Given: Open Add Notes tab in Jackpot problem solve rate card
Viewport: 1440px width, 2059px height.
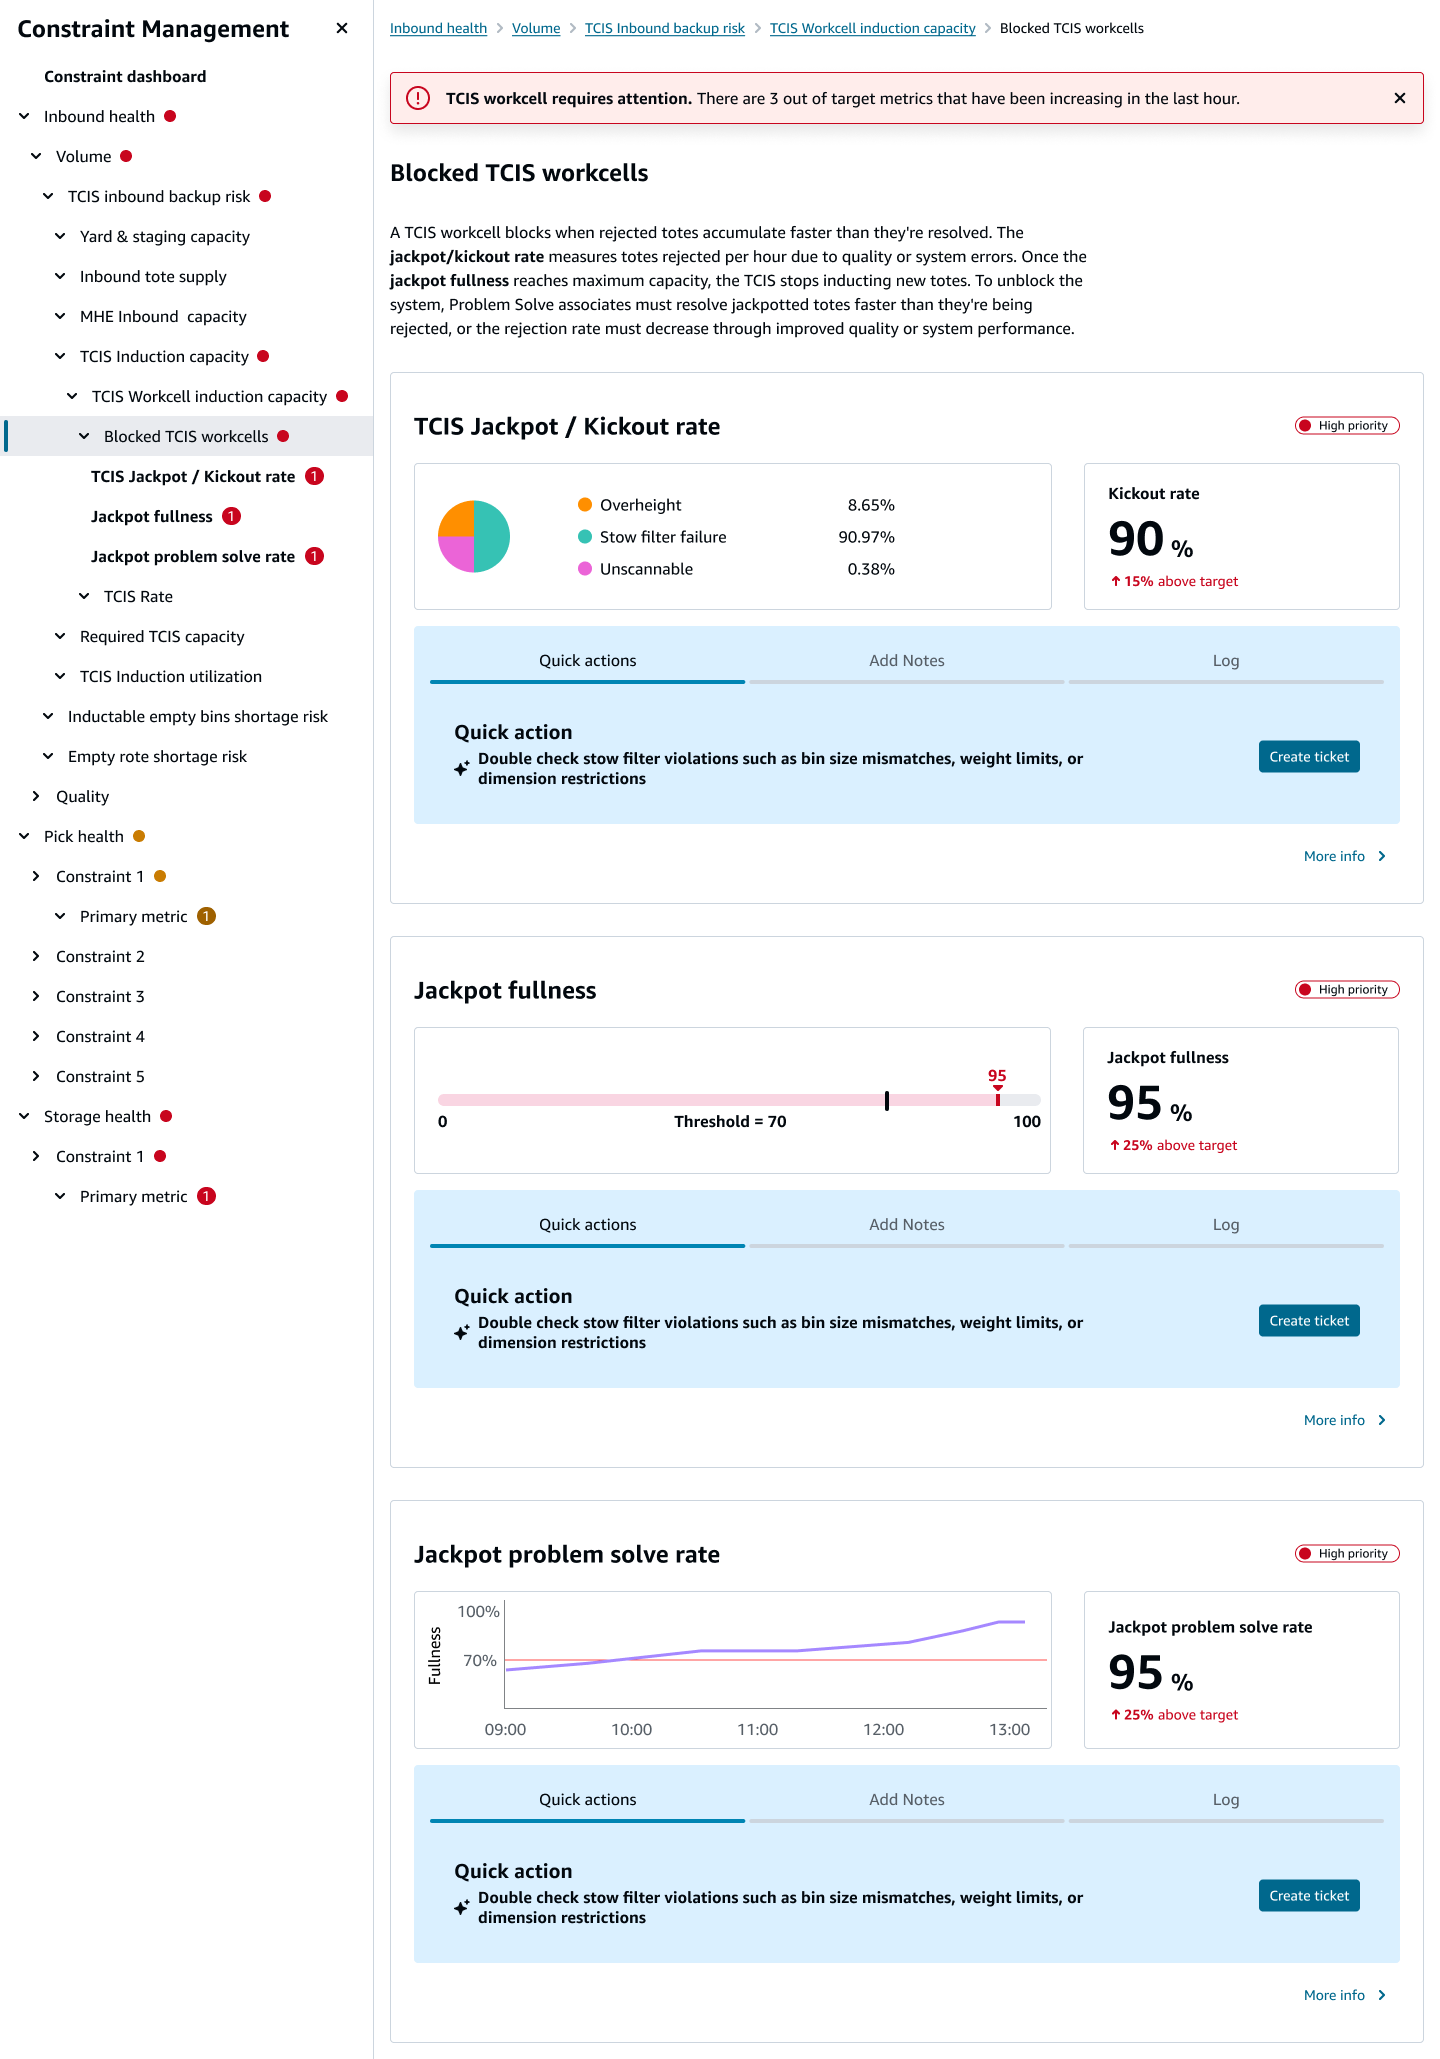Looking at the screenshot, I should point(906,1800).
